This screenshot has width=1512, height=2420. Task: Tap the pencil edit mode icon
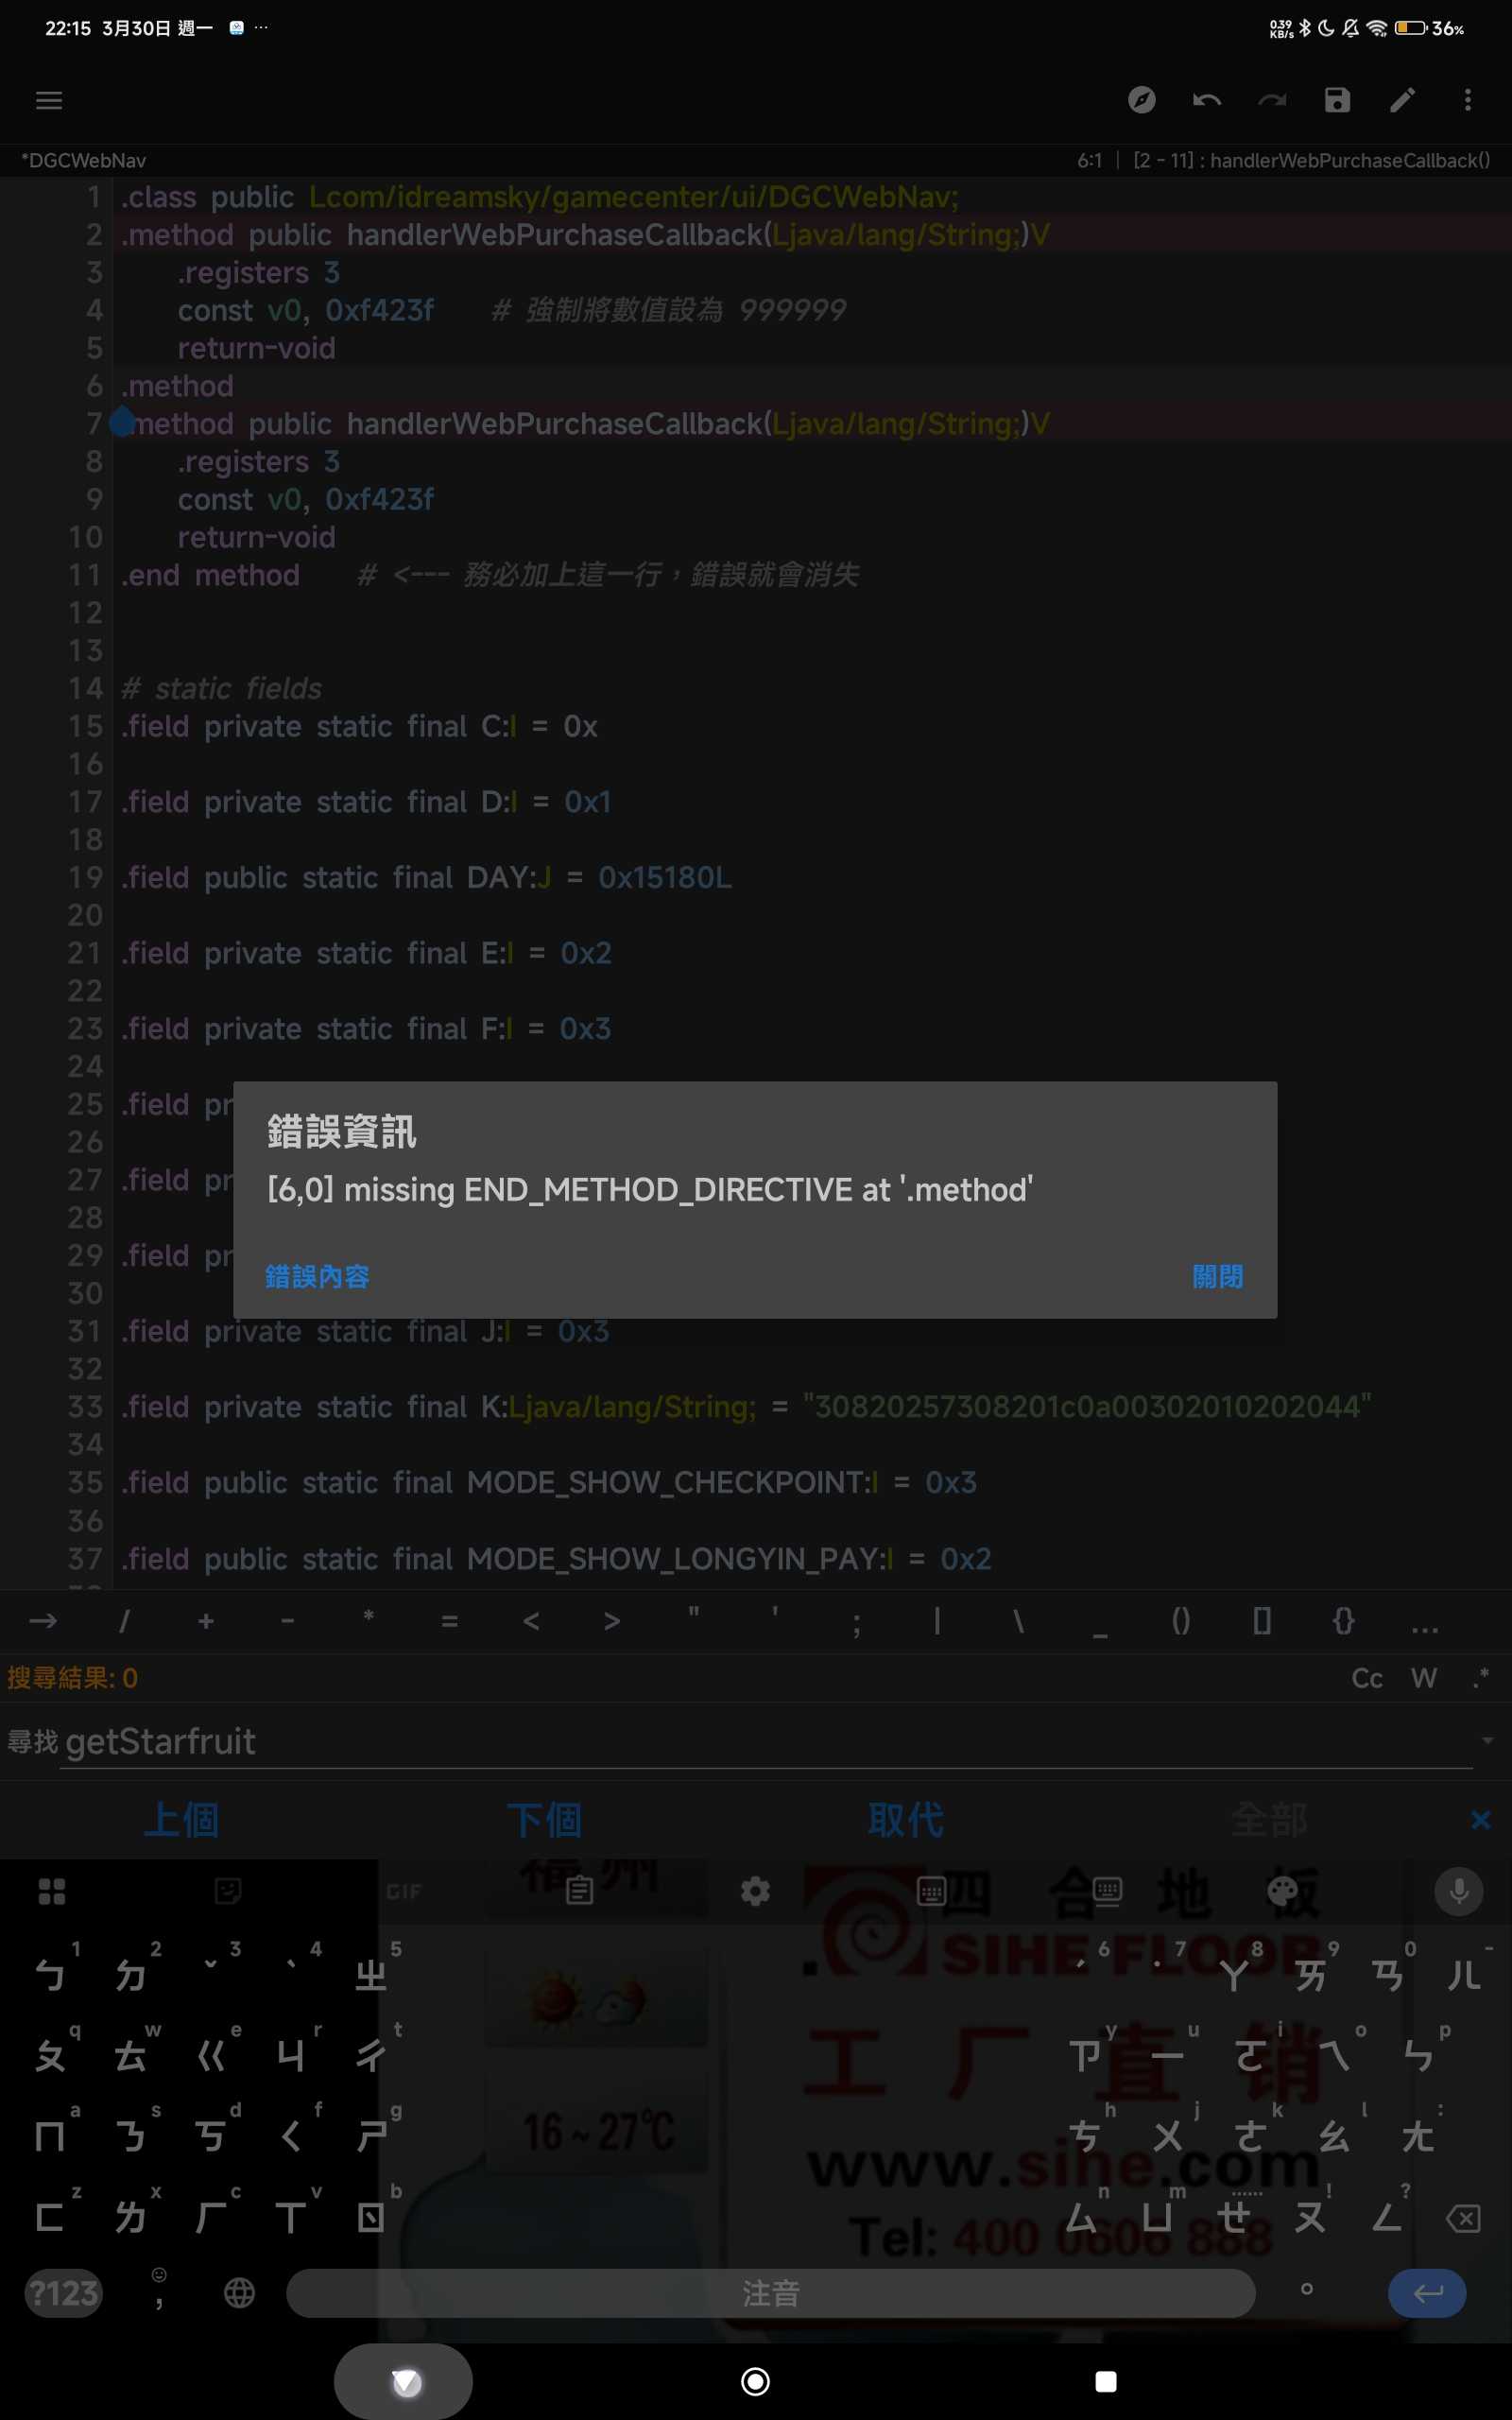[x=1402, y=100]
